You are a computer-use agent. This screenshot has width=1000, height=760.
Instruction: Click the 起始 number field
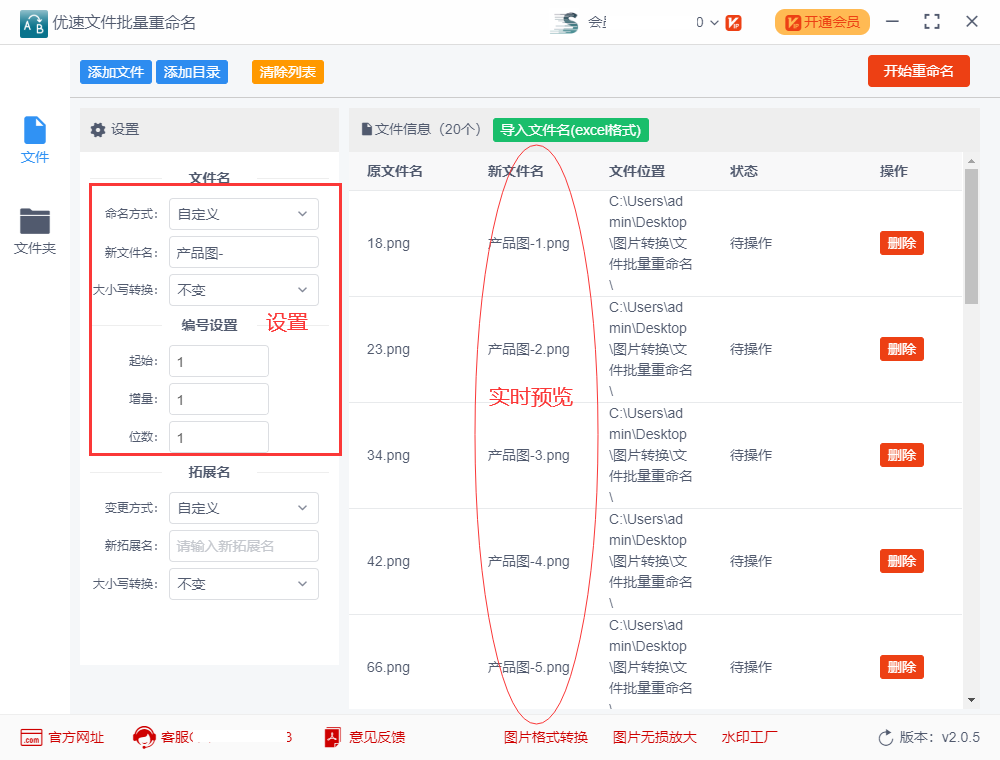coord(219,362)
